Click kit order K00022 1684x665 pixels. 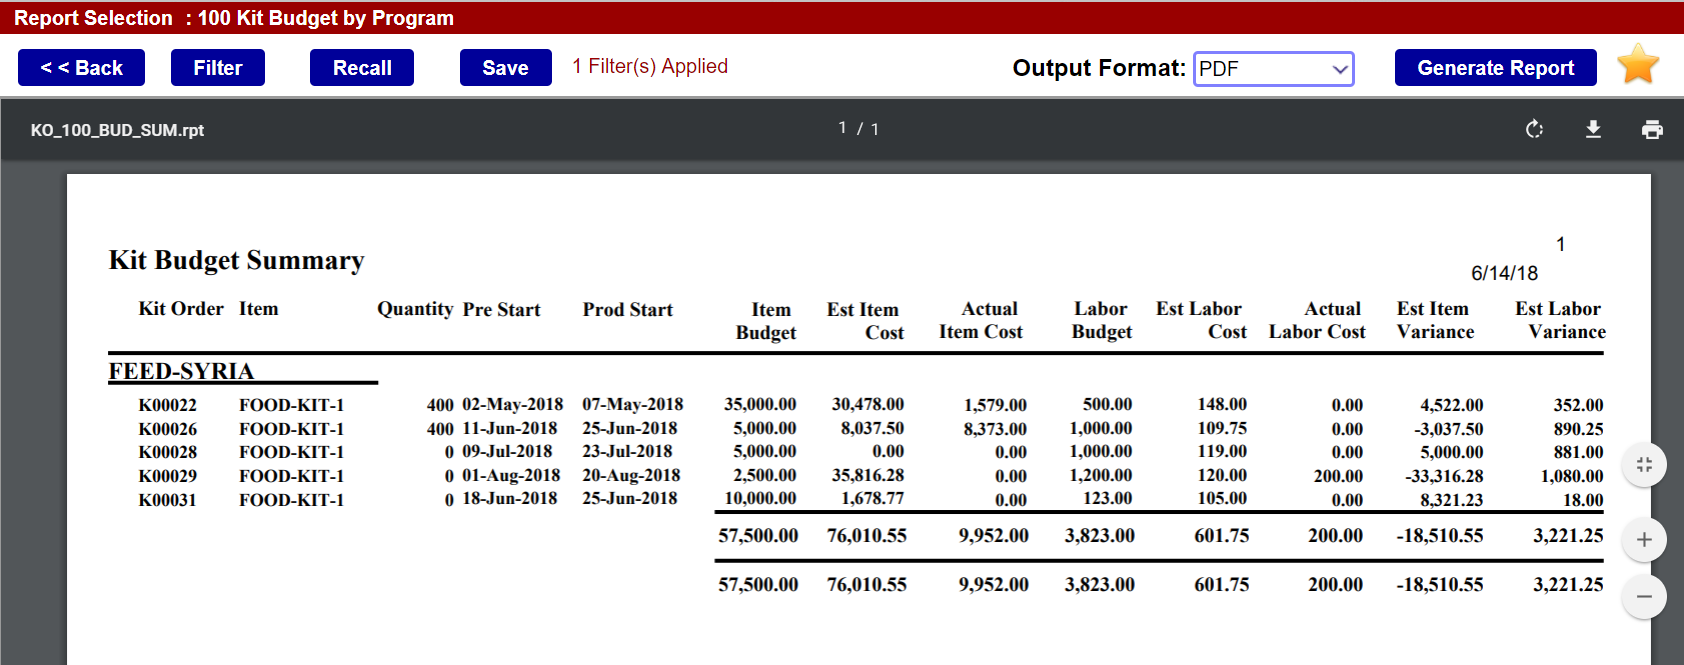167,405
